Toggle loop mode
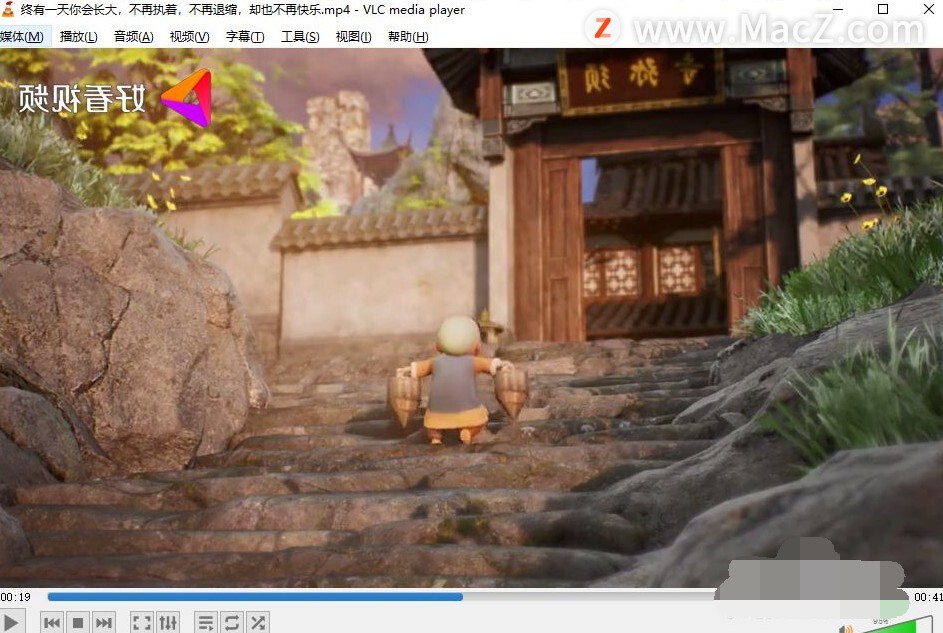 (232, 622)
